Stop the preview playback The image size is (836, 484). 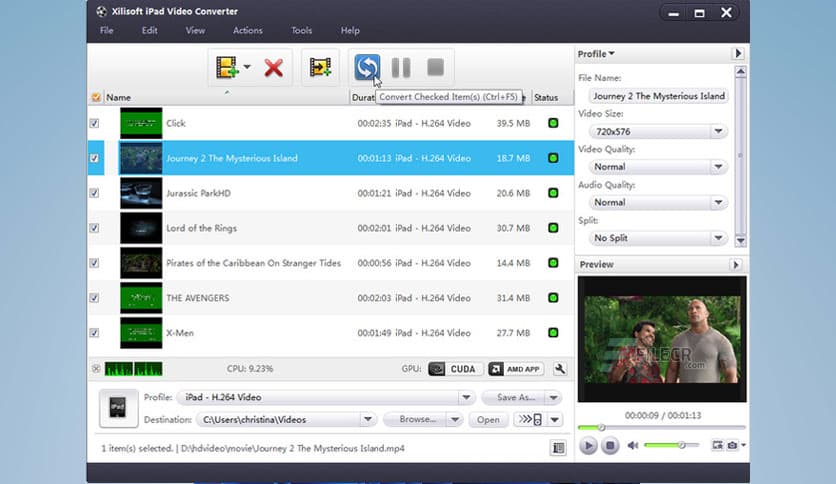[610, 446]
